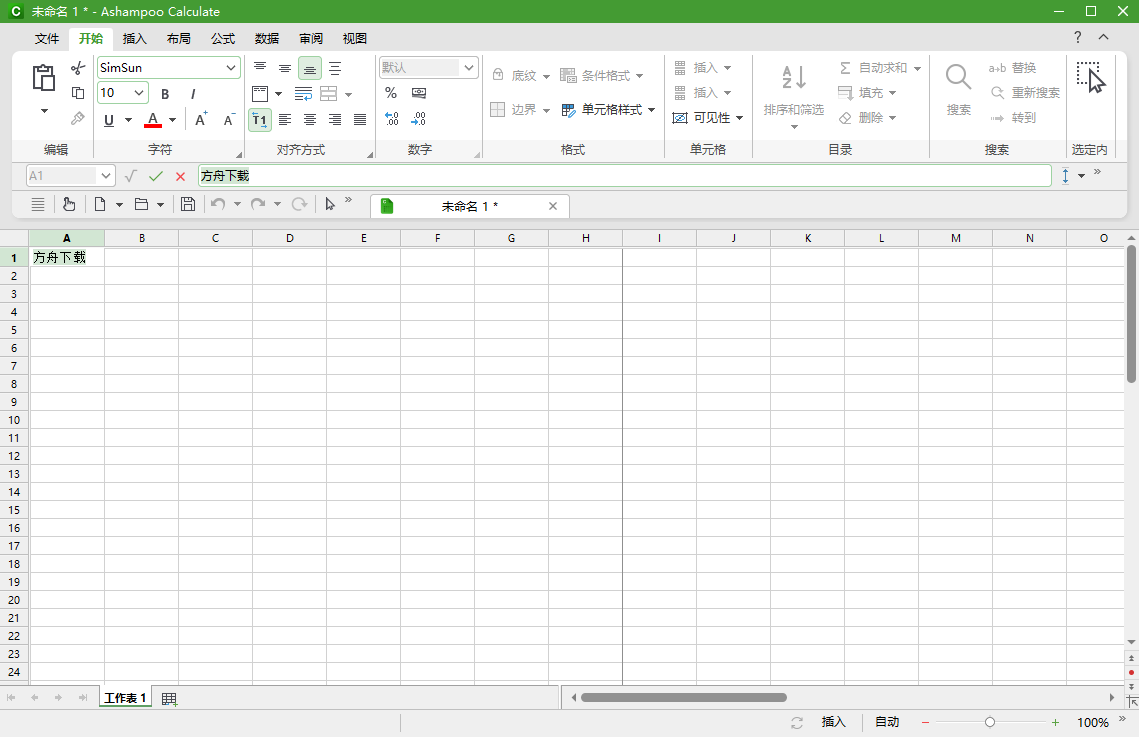Increase font size with A+ icon
This screenshot has height=737, width=1139.
[x=201, y=119]
